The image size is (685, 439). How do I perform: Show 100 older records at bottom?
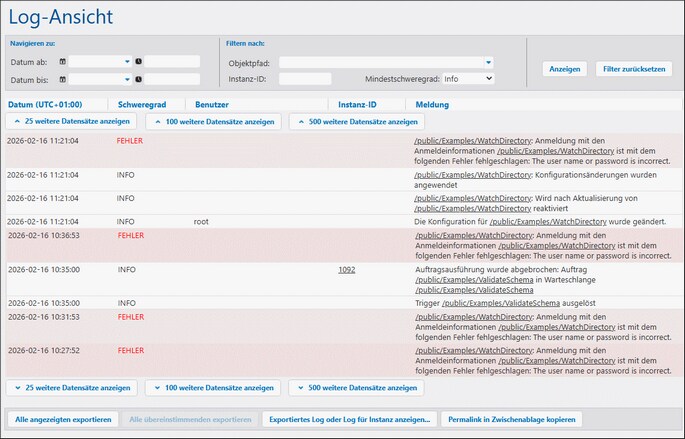pyautogui.click(x=213, y=388)
